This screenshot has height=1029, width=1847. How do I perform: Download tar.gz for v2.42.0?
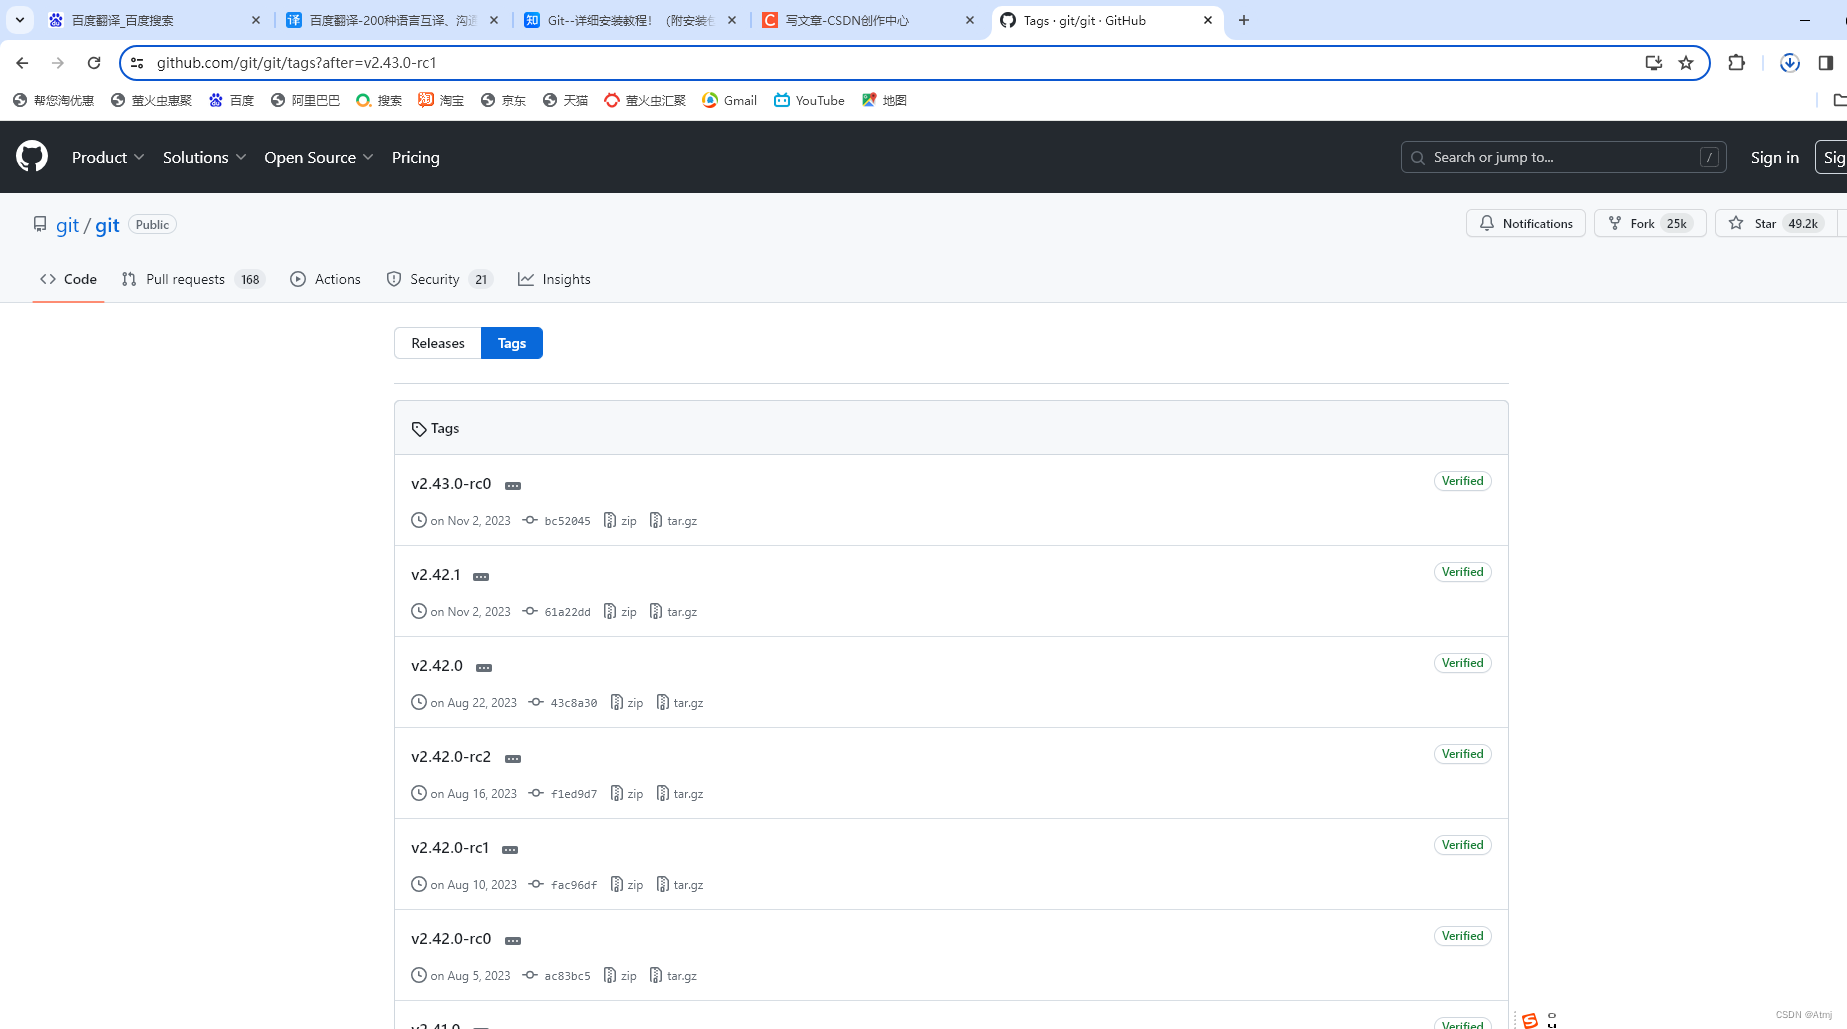click(x=680, y=702)
